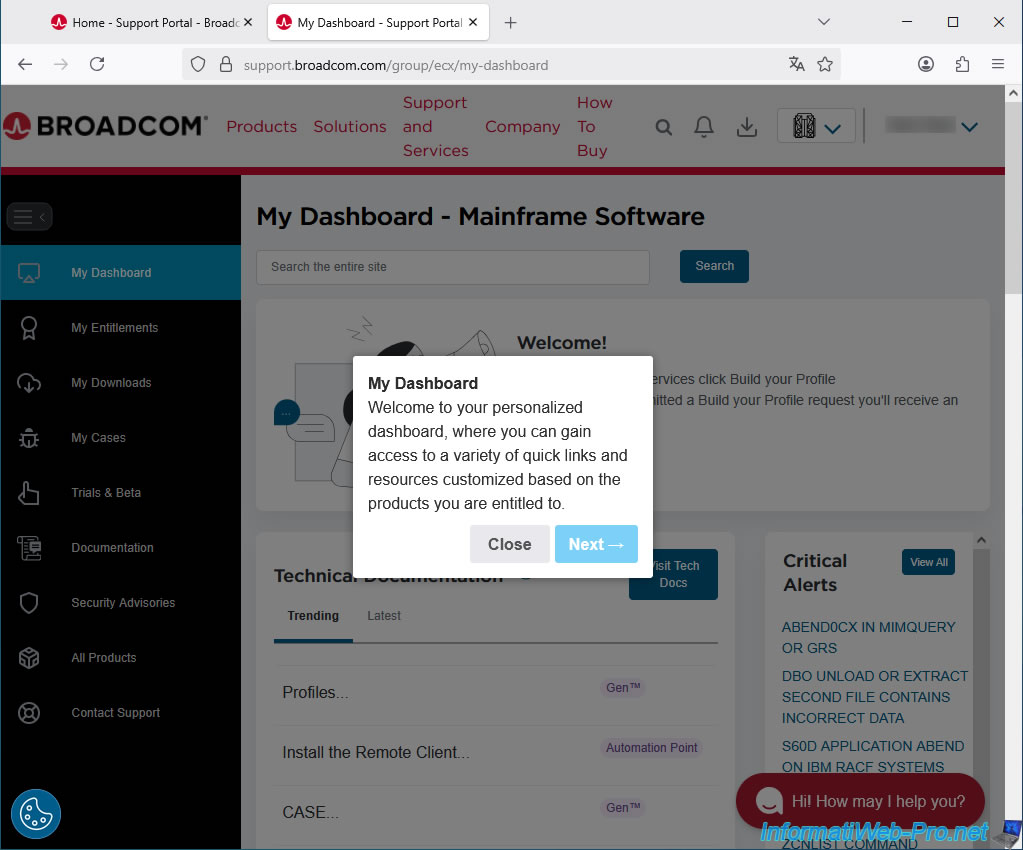Open the Products menu

261,127
